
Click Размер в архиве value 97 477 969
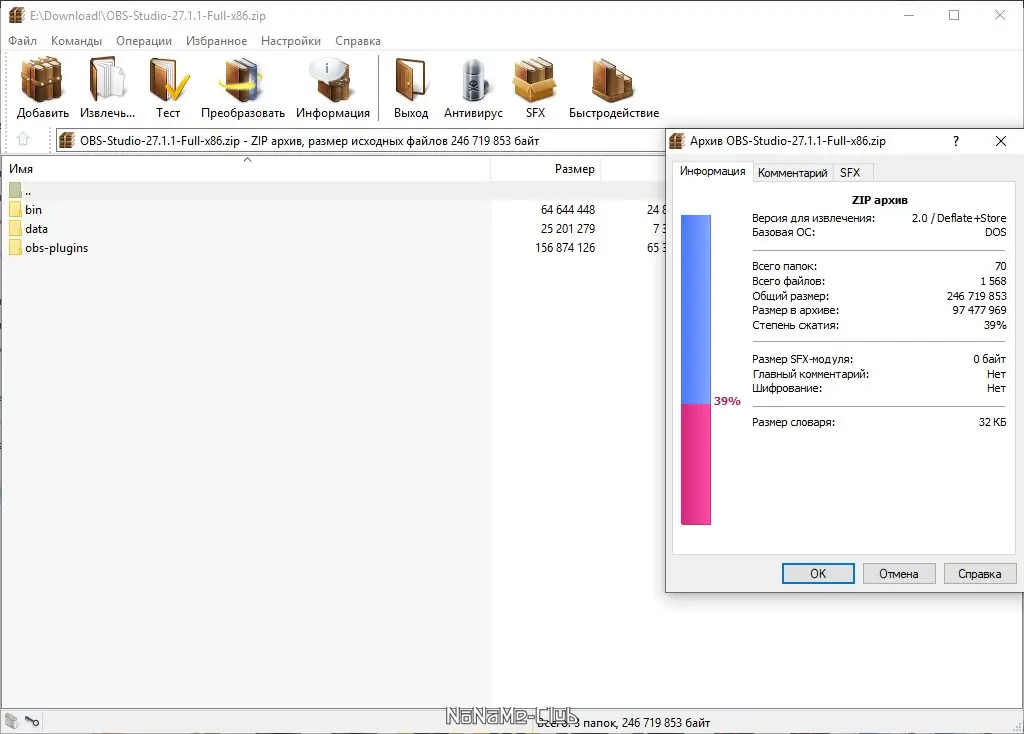(979, 310)
